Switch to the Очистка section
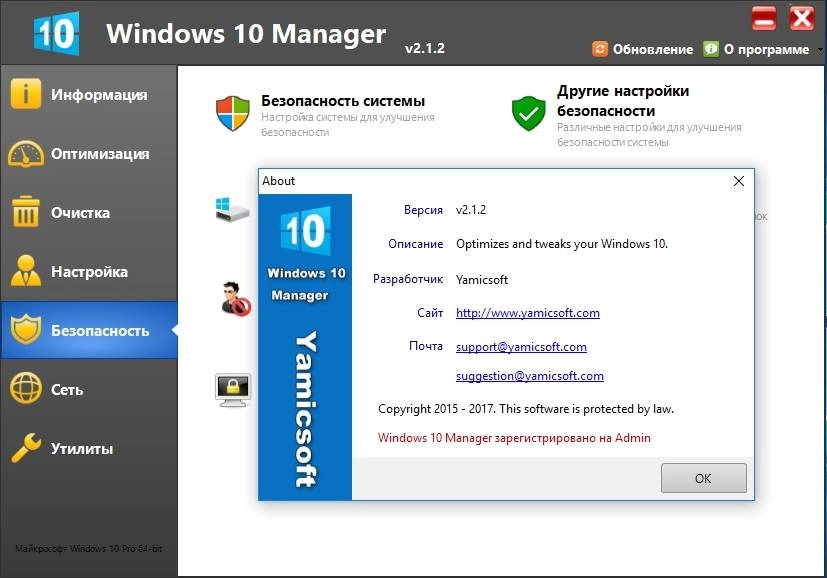827x578 pixels. 89,213
